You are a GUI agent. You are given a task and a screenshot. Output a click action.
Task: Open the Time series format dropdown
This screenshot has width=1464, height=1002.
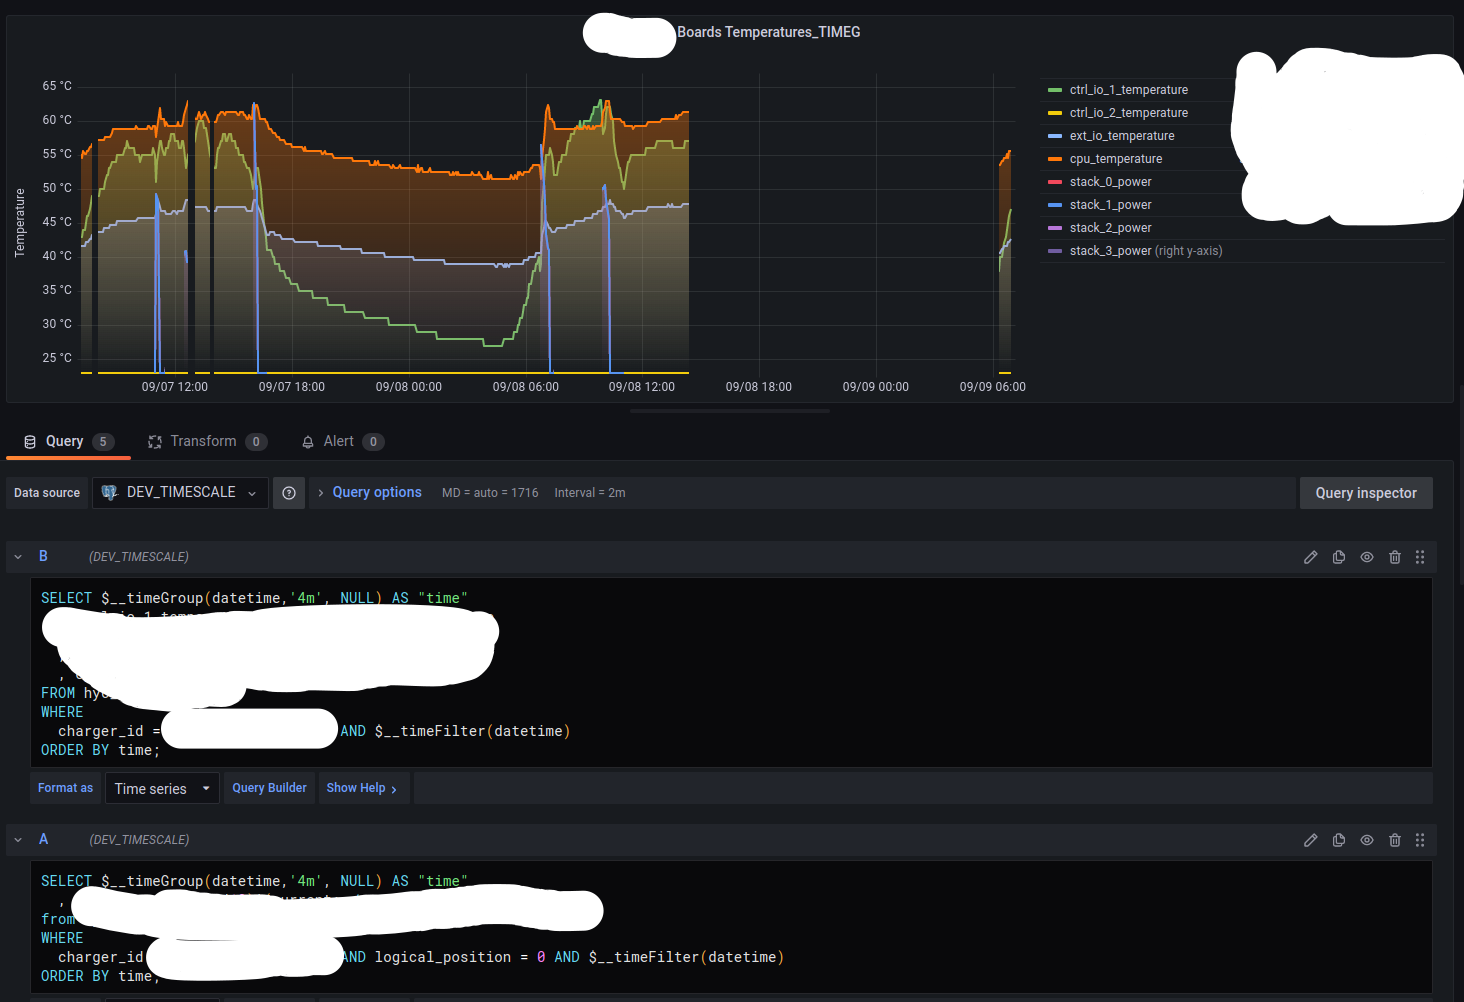click(161, 788)
